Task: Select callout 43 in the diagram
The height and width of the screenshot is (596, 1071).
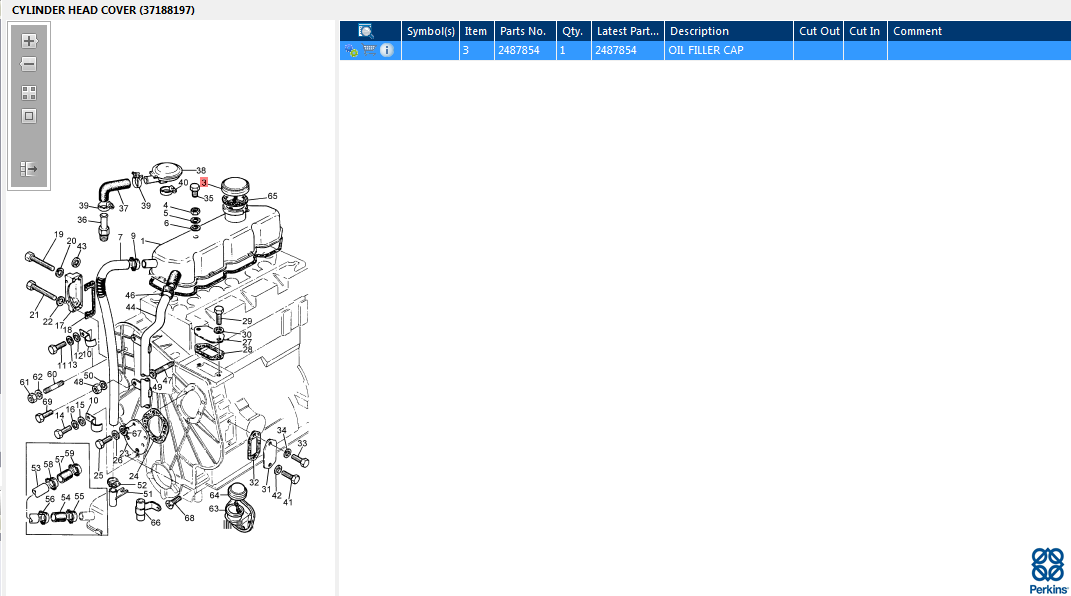Action: (82, 246)
